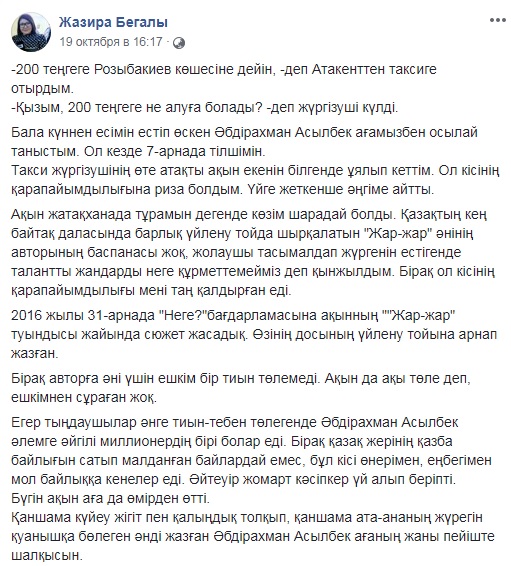
Task: Open the post timestamp 19 октября в 16:17
Action: pyautogui.click(x=111, y=42)
